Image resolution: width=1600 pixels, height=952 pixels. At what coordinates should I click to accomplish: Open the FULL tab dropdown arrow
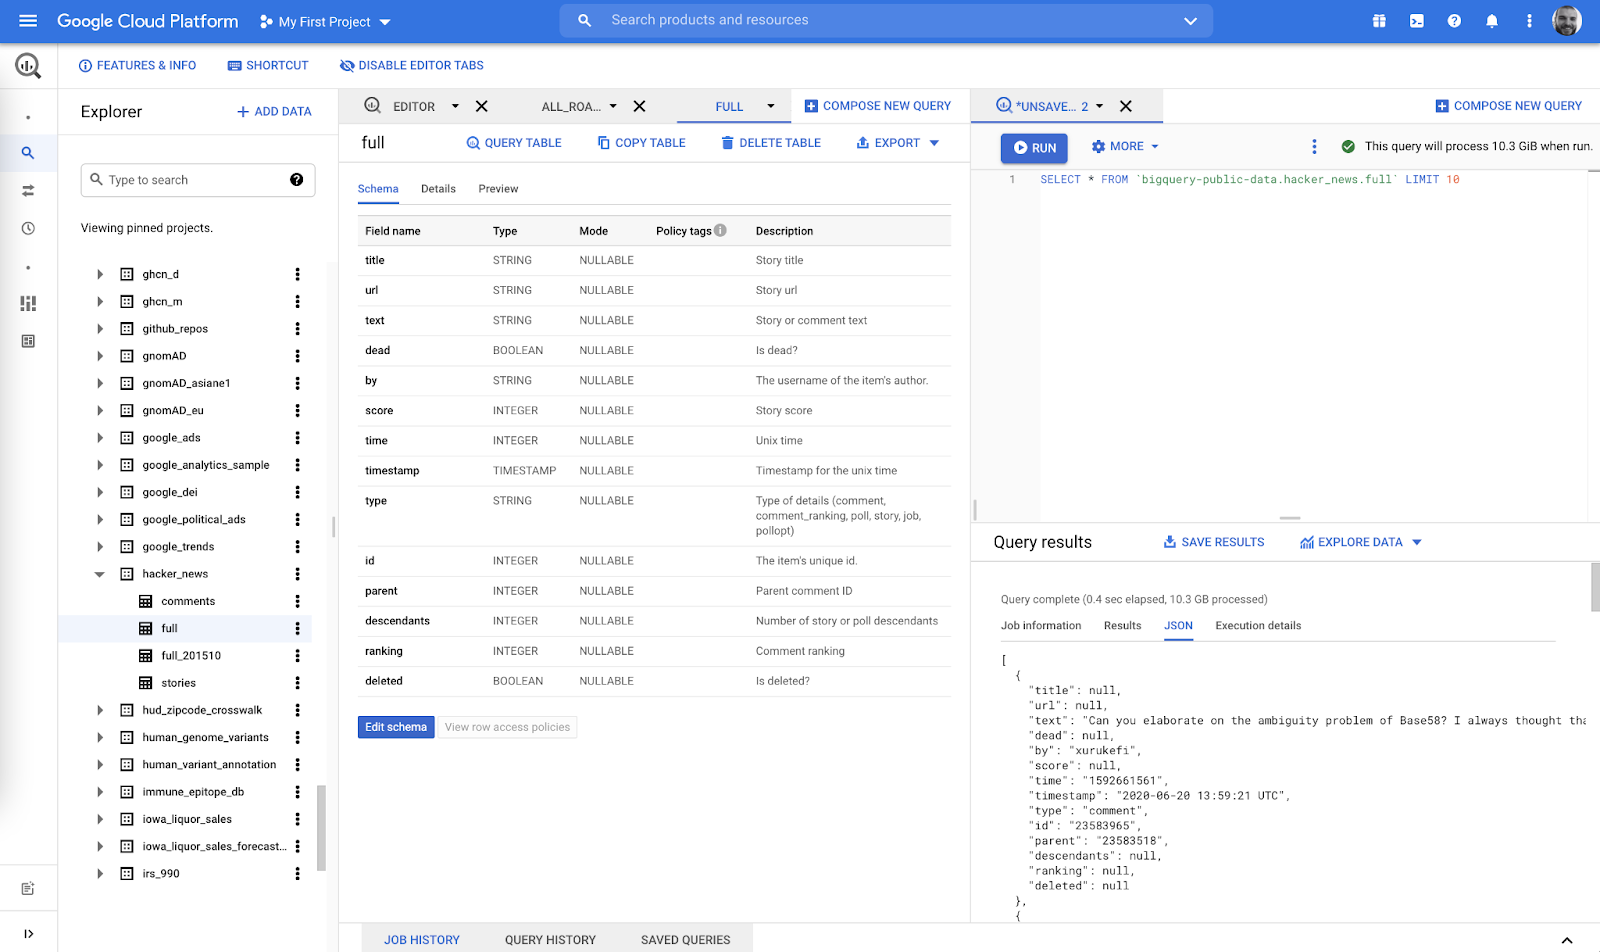(x=771, y=106)
